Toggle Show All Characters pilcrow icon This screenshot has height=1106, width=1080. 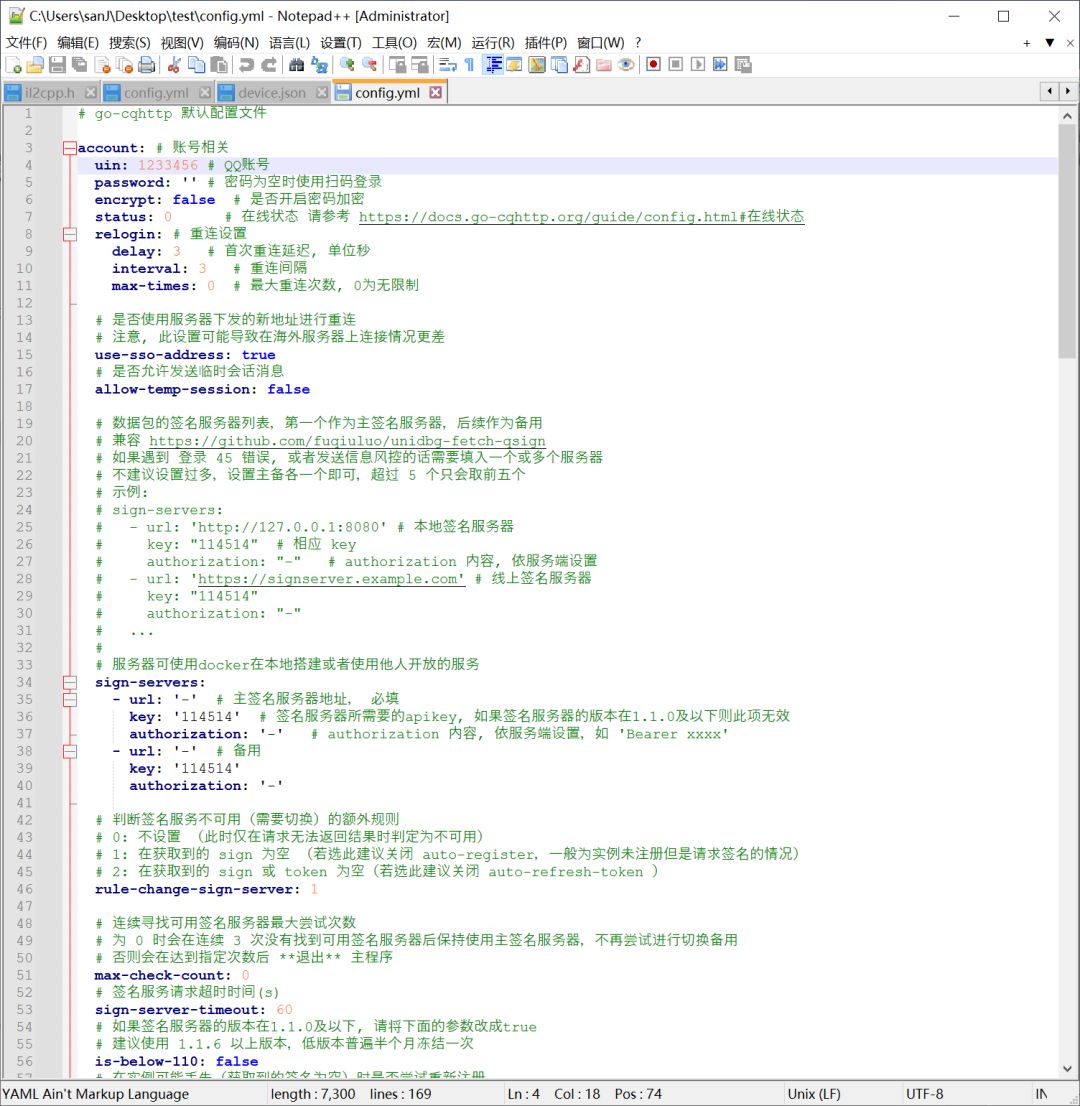pyautogui.click(x=469, y=65)
